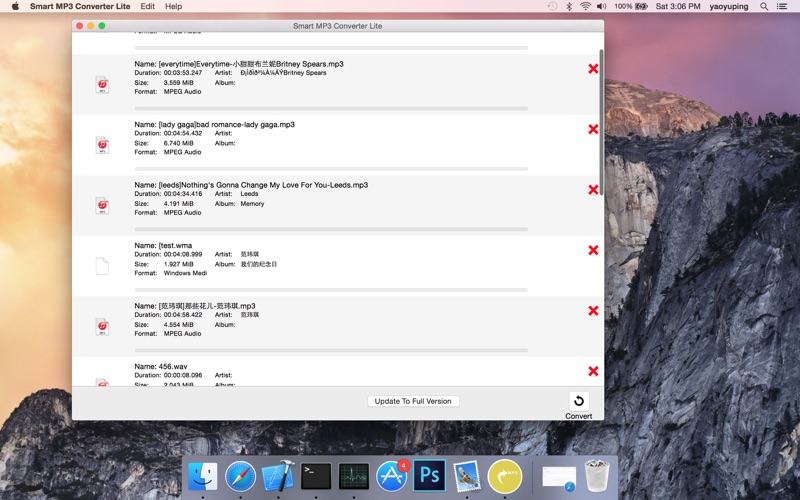
Task: Click Update To Full Version button
Action: click(413, 401)
